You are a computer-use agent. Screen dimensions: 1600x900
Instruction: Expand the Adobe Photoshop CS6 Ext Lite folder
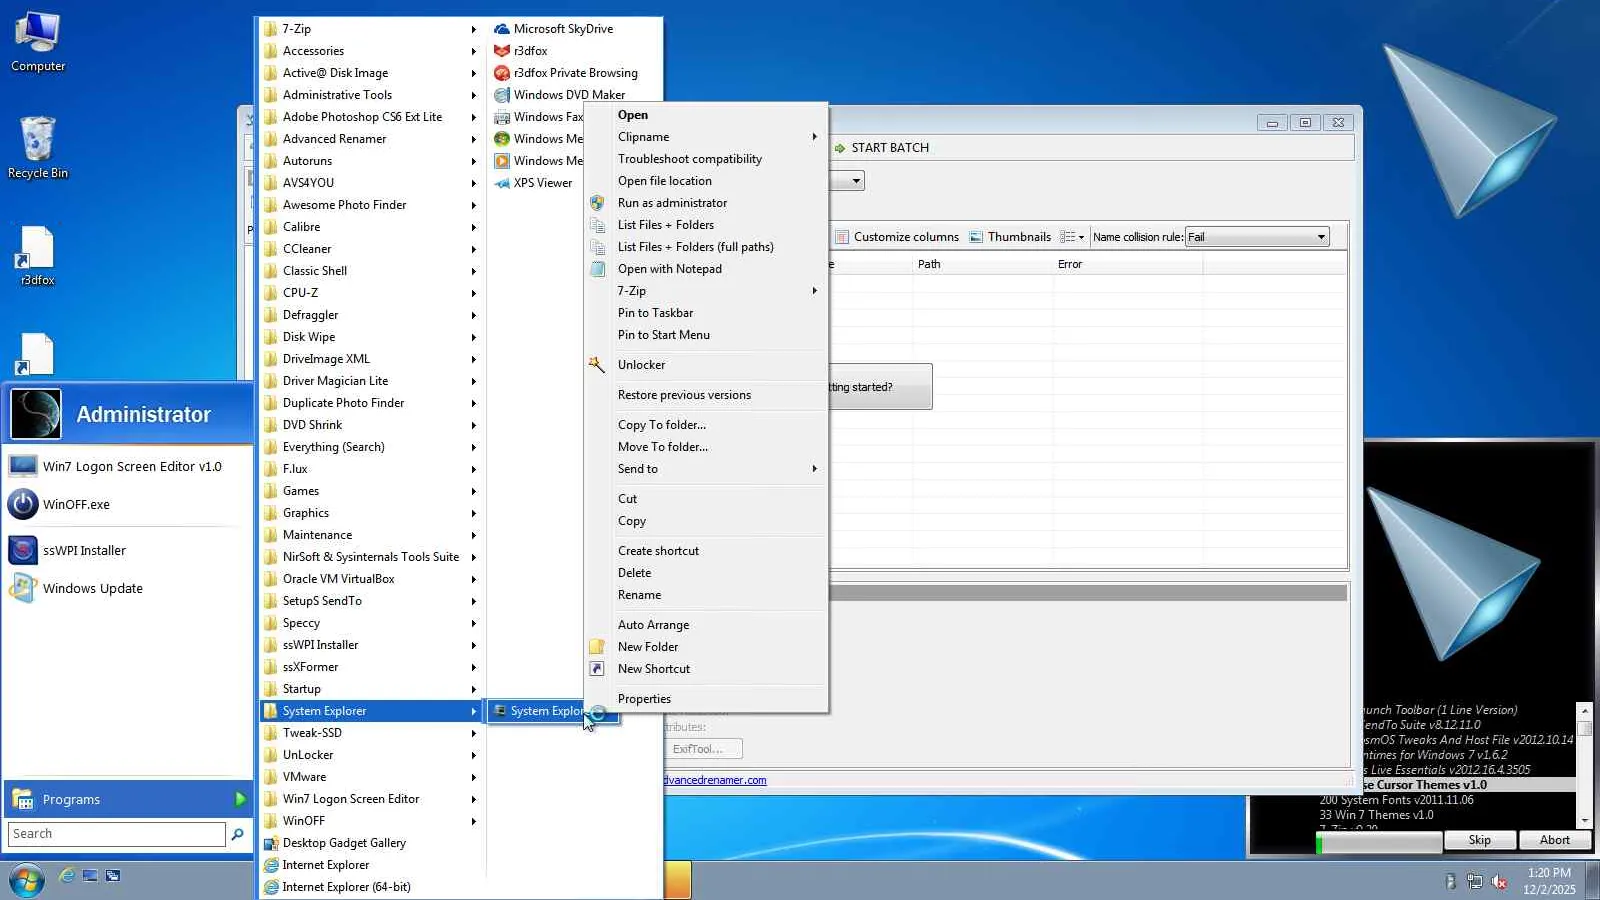[370, 117]
